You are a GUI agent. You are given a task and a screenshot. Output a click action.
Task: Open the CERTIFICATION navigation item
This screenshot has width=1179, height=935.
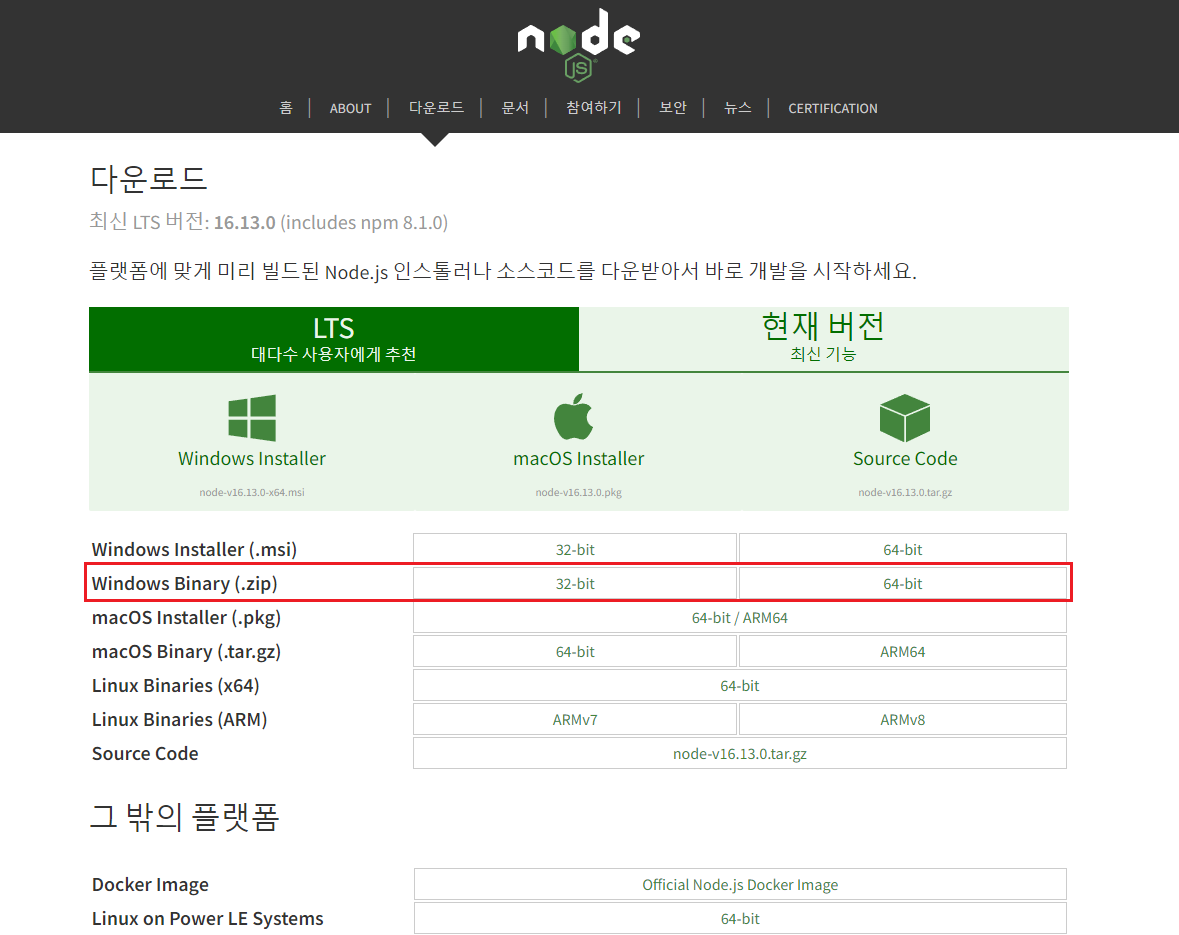pyautogui.click(x=832, y=108)
